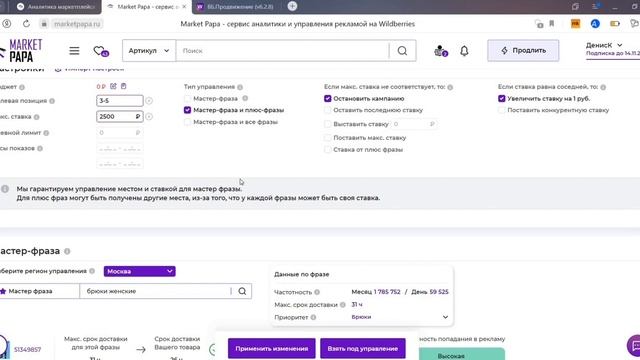
Task: Click the circle icon beside target position field
Action: coord(149,101)
